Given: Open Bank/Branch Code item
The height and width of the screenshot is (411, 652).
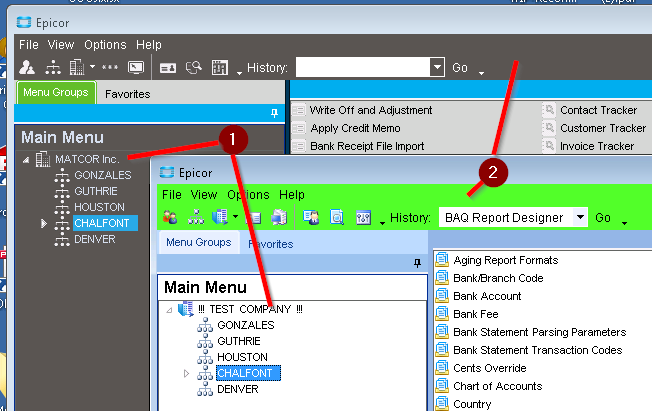Looking at the screenshot, I should 498,278.
